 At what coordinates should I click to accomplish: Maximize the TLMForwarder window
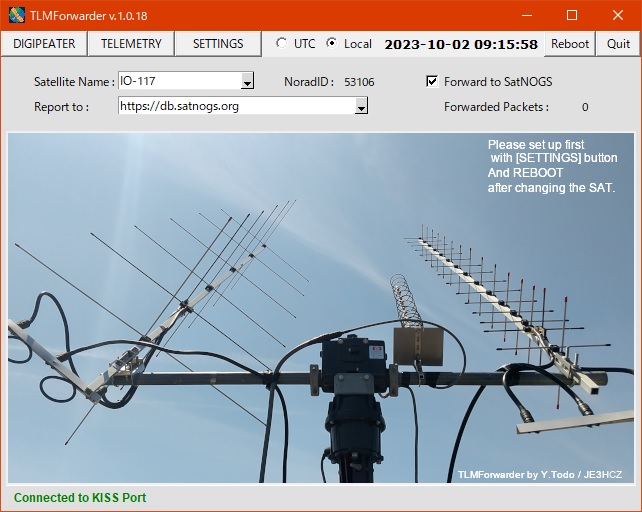[x=572, y=15]
